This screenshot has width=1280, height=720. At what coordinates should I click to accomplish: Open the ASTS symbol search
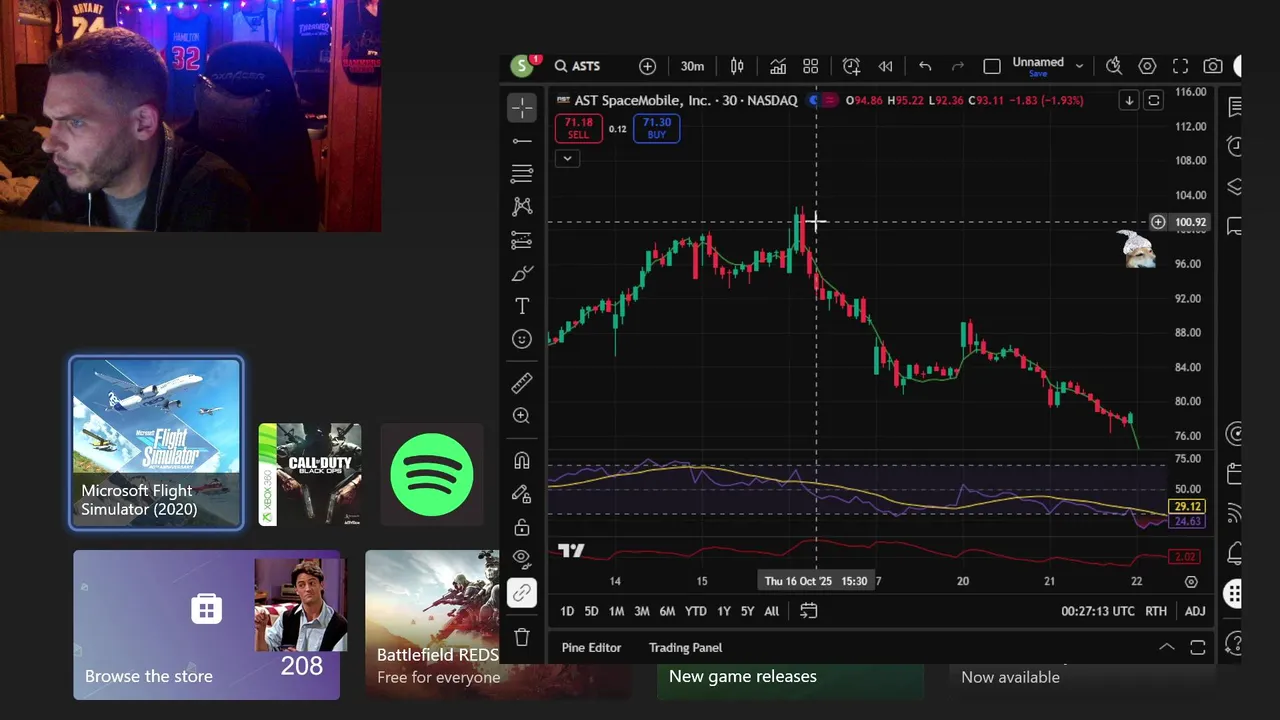[x=578, y=66]
